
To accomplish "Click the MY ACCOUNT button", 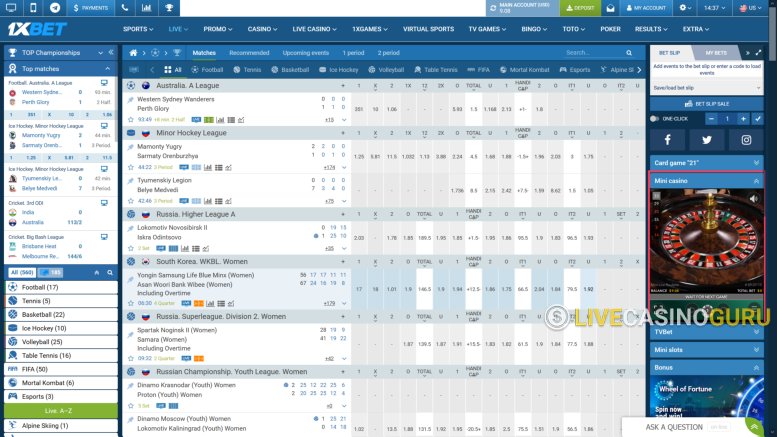I will point(646,8).
